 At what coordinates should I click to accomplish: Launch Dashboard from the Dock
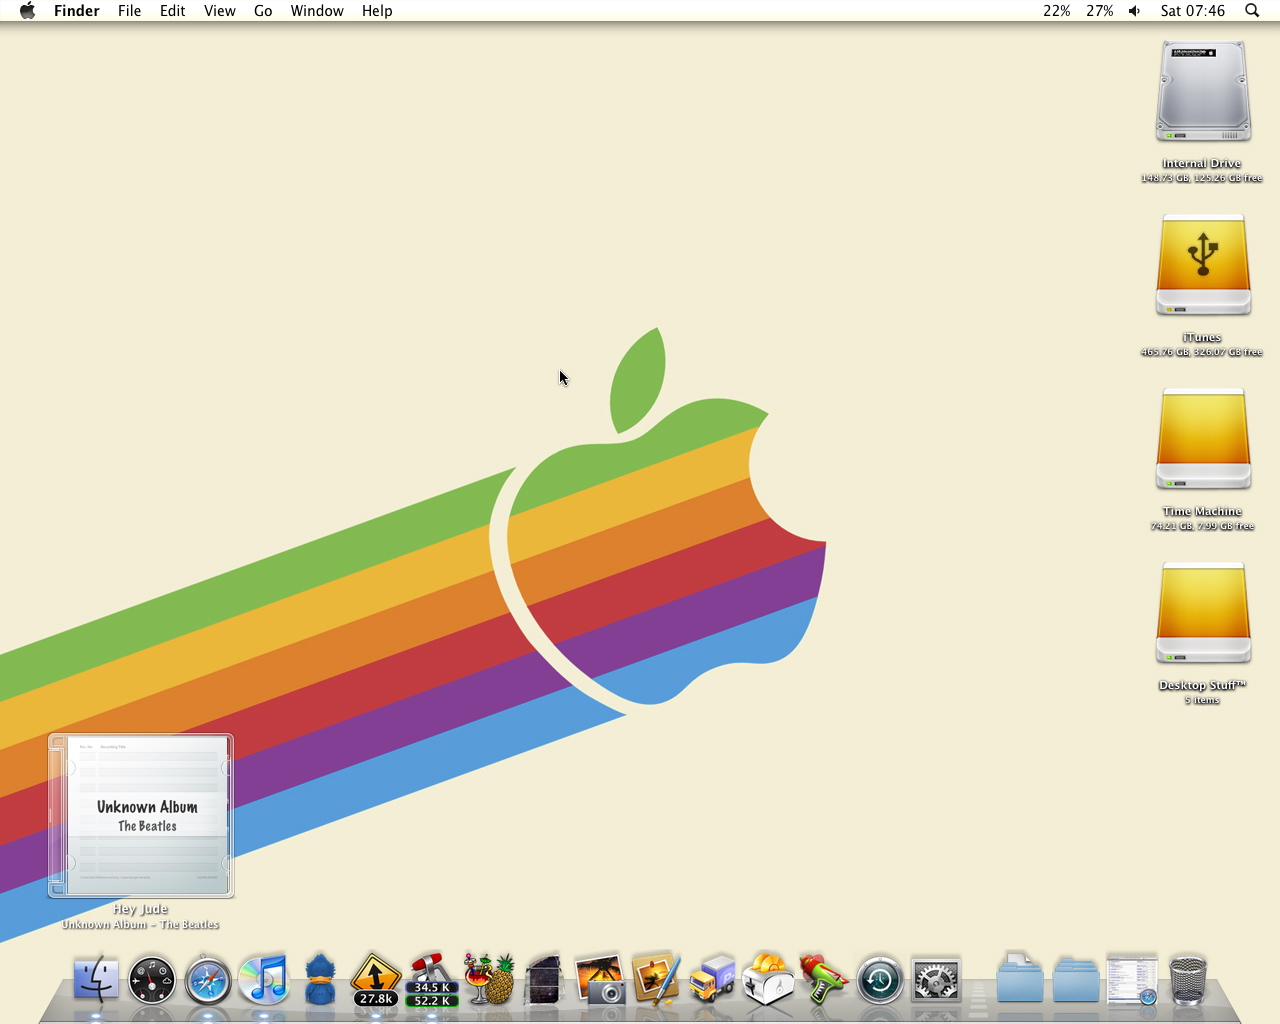[x=152, y=979]
